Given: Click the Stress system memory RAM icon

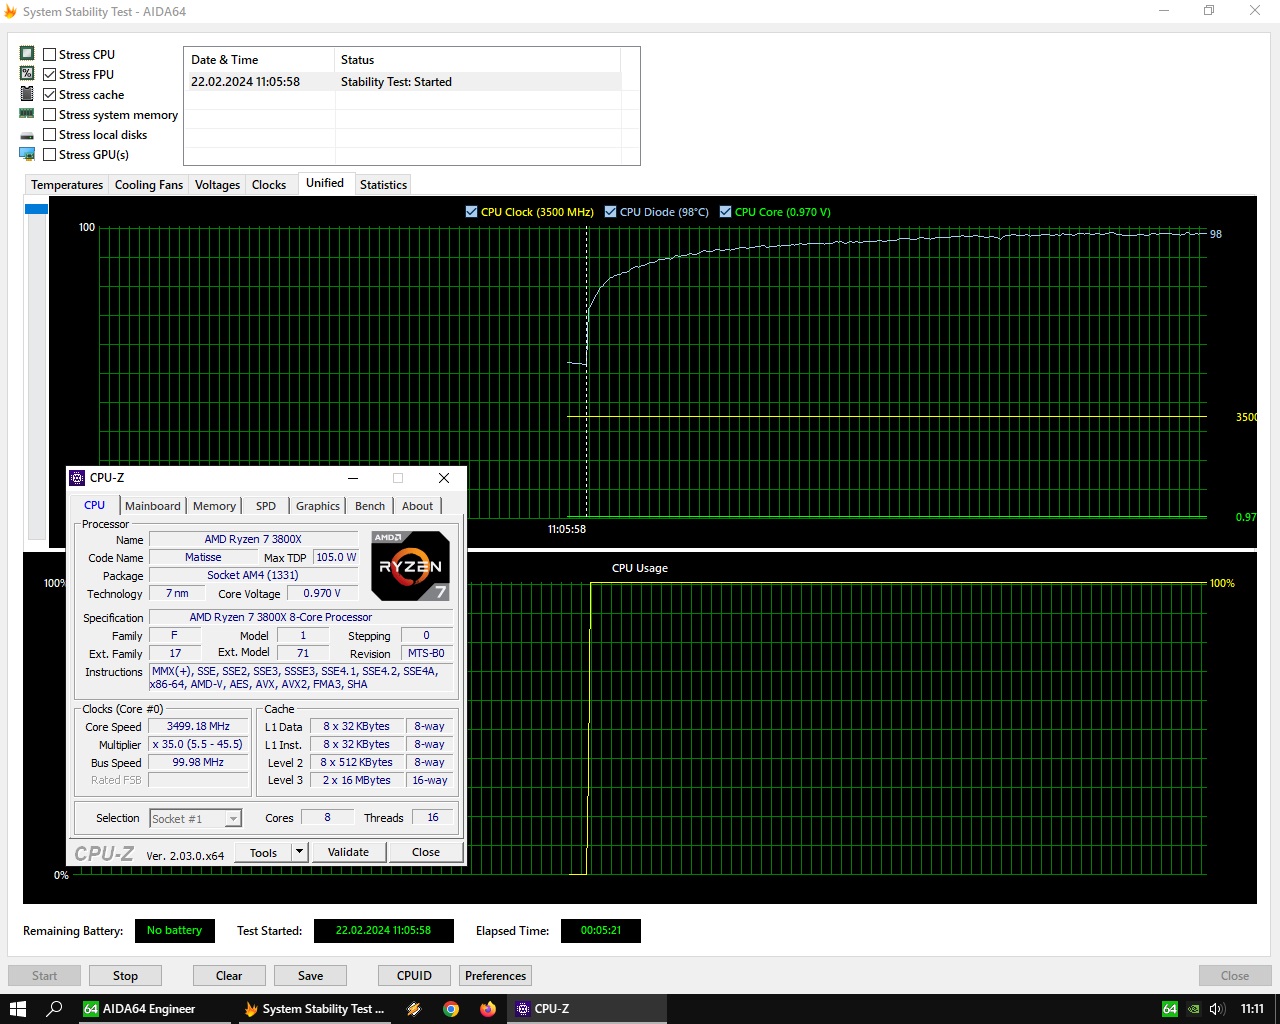Looking at the screenshot, I should (27, 114).
